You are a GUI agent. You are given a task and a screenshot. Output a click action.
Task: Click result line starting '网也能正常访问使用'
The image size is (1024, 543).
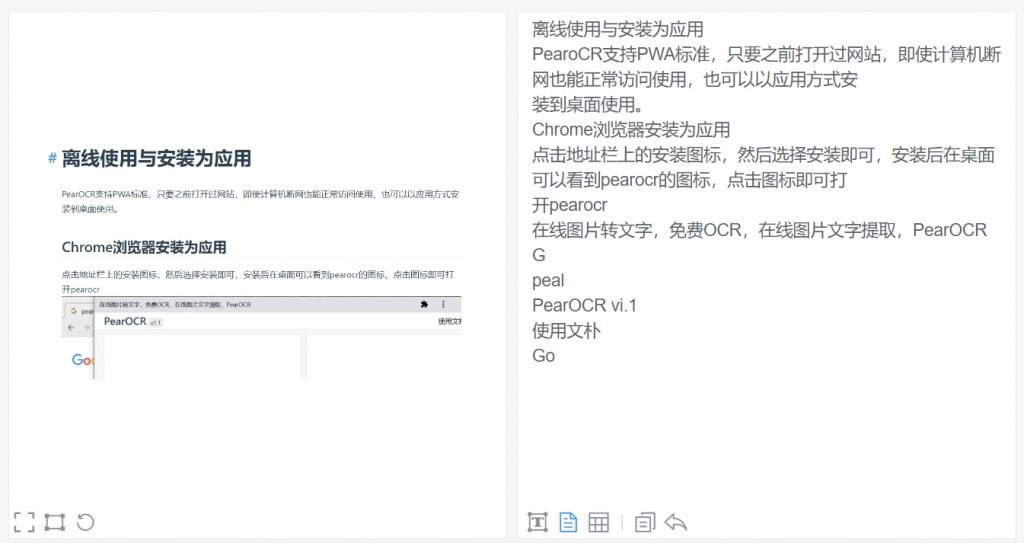695,80
